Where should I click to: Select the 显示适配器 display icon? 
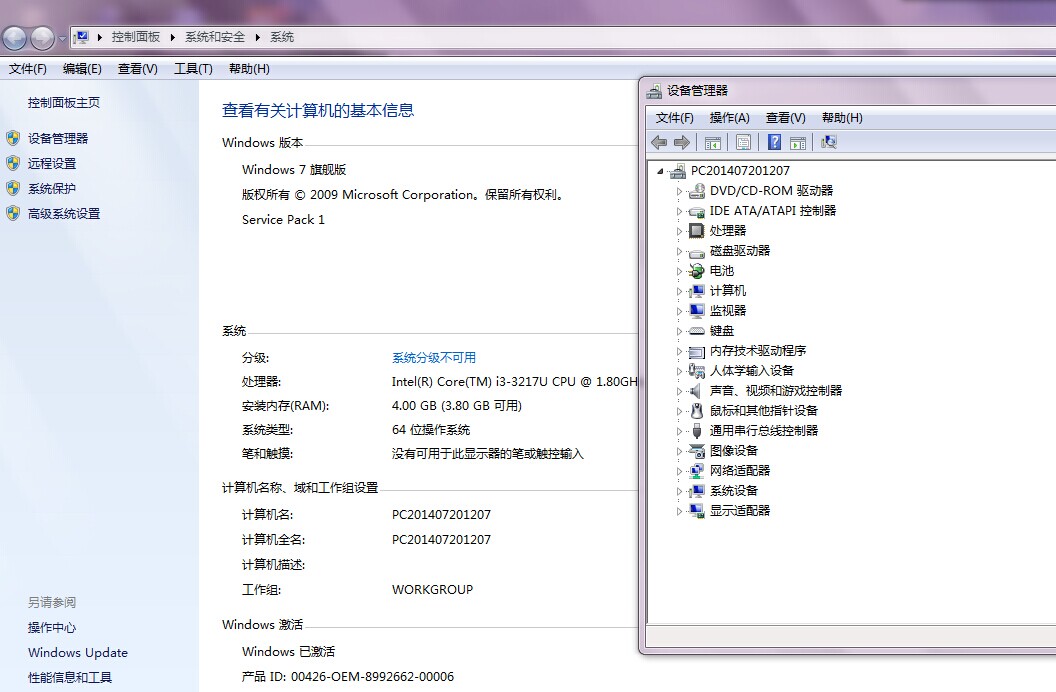click(696, 511)
